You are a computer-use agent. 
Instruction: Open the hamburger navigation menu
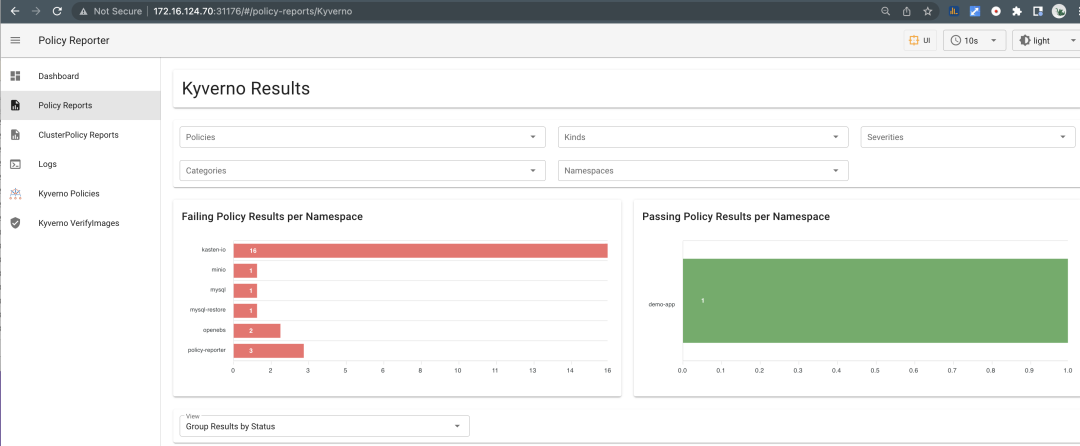(x=15, y=41)
